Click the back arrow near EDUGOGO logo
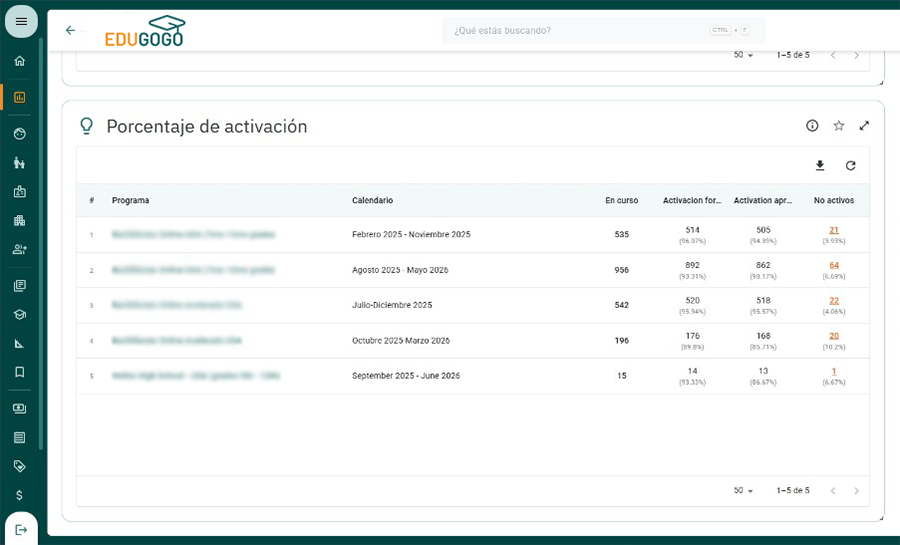 click(71, 30)
